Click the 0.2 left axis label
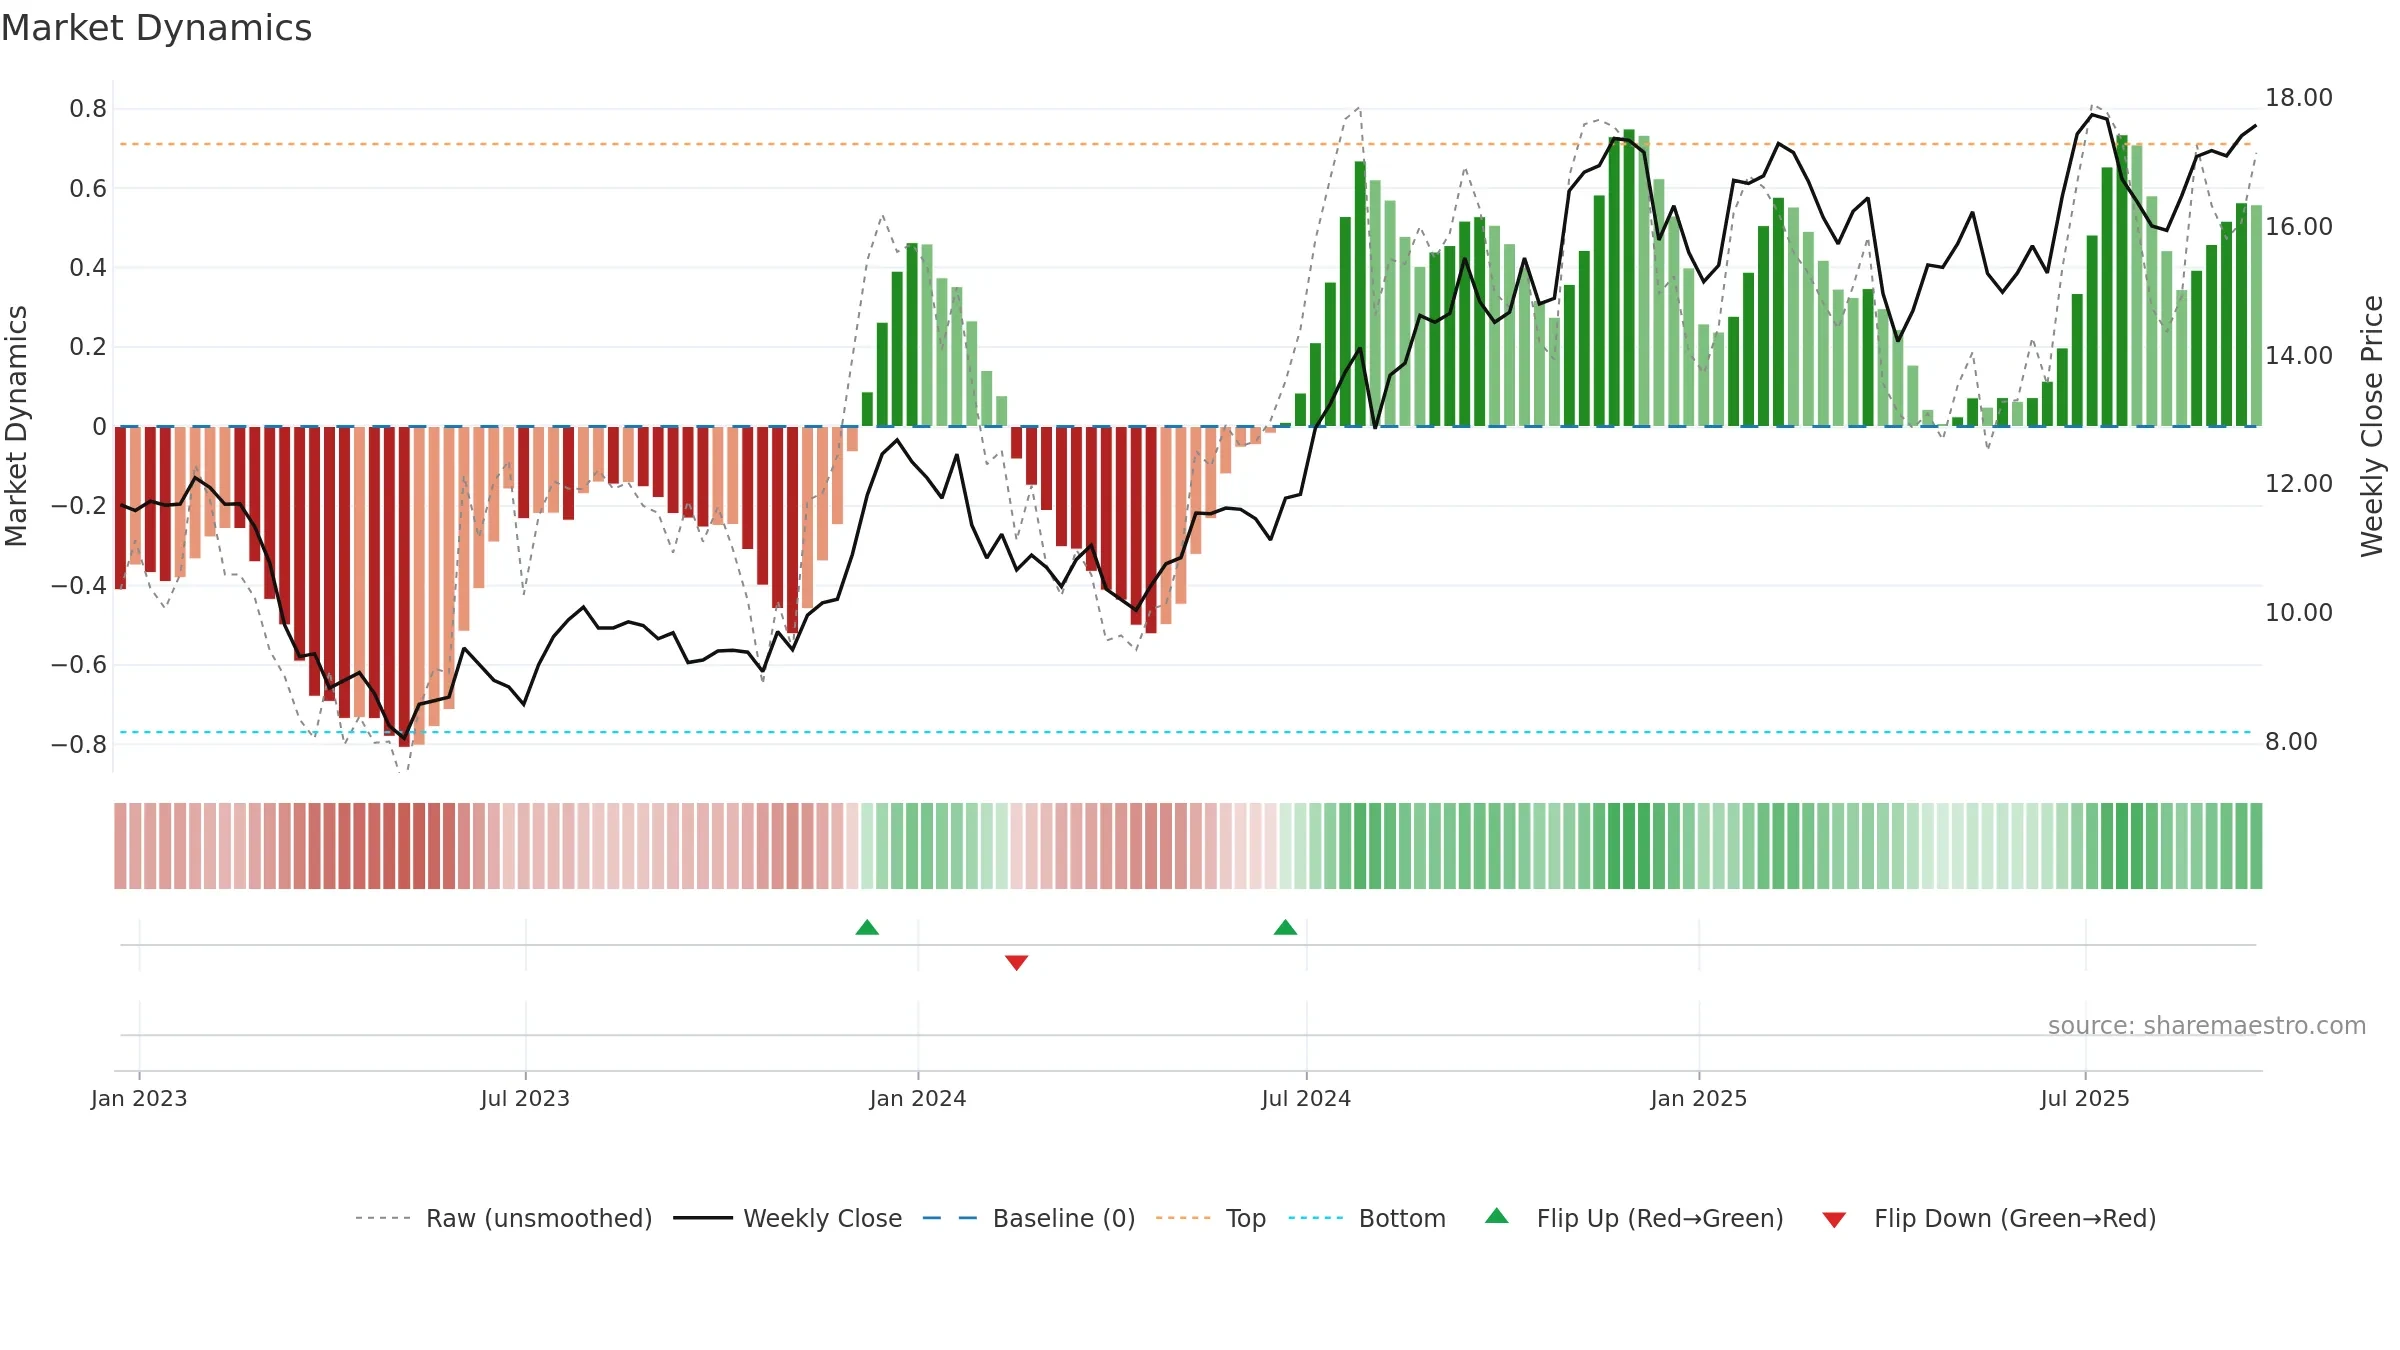 pyautogui.click(x=88, y=347)
